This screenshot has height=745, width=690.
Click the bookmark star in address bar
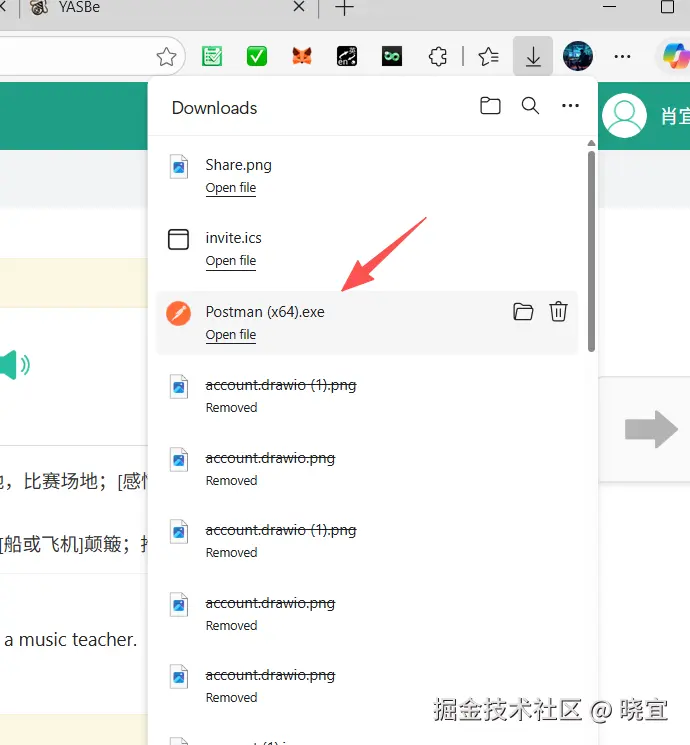pos(166,57)
